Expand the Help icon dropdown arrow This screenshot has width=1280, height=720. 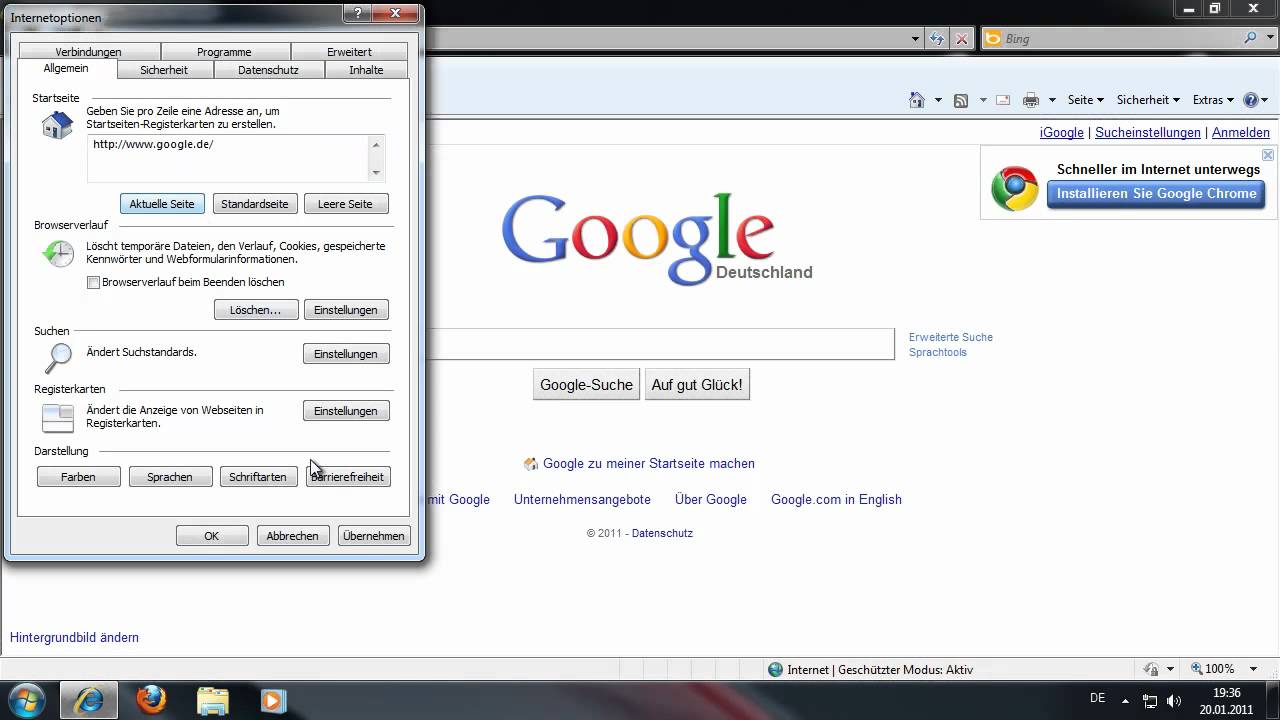[1265, 100]
